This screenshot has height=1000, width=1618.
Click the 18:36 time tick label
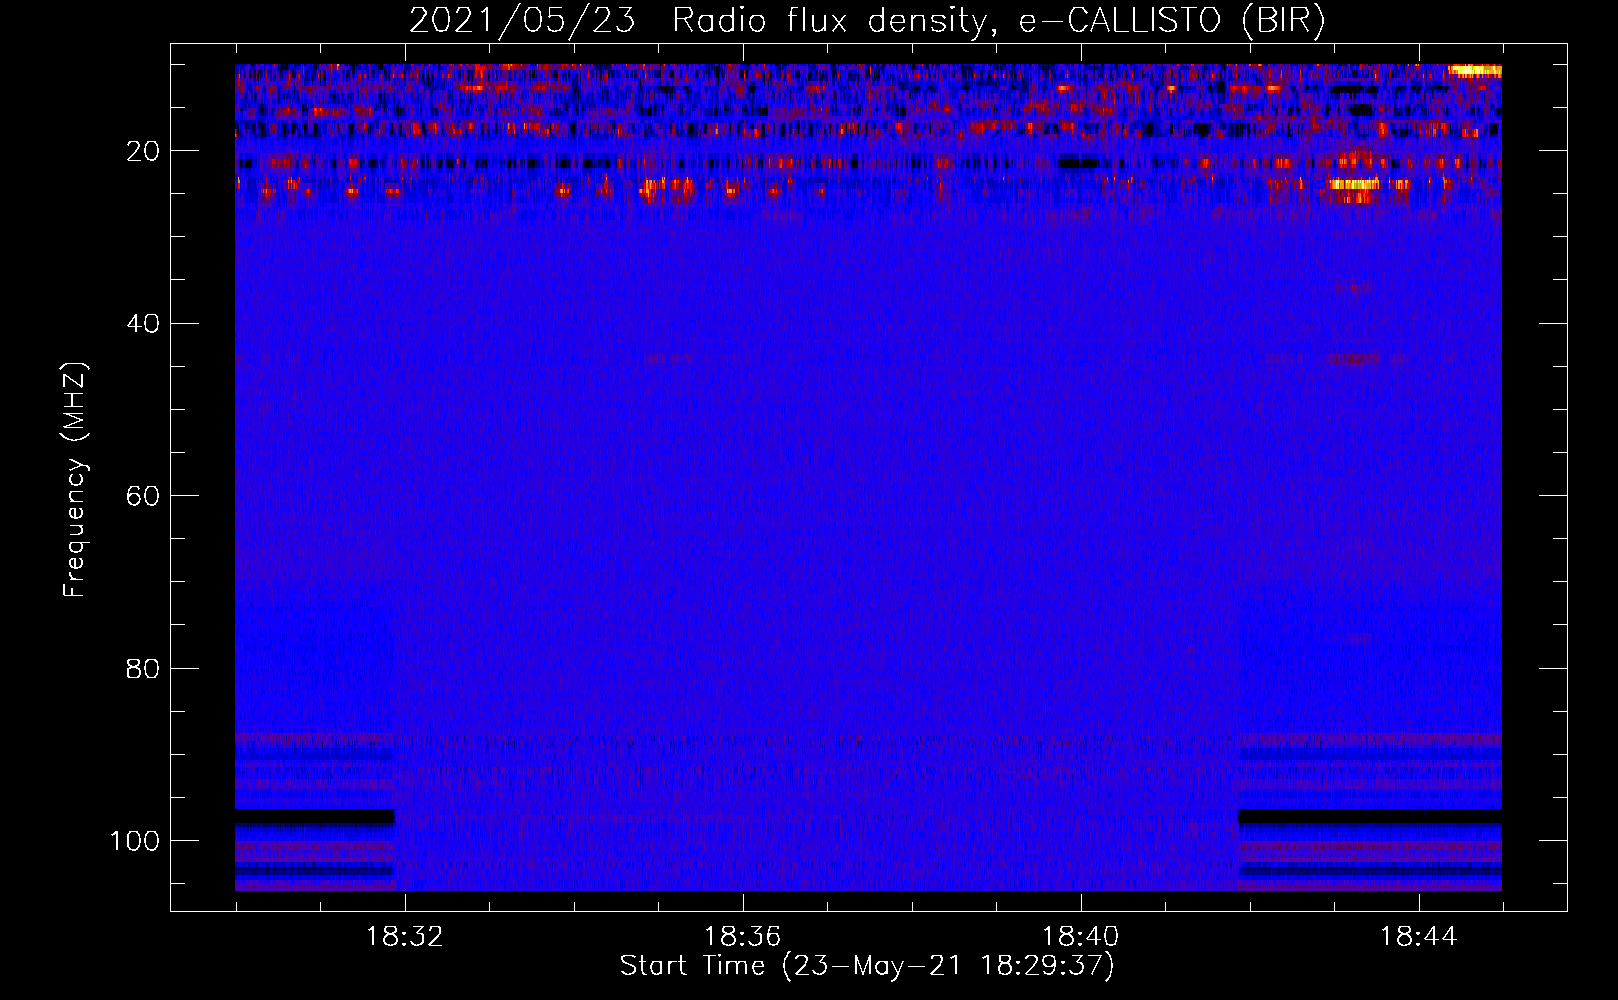click(742, 937)
